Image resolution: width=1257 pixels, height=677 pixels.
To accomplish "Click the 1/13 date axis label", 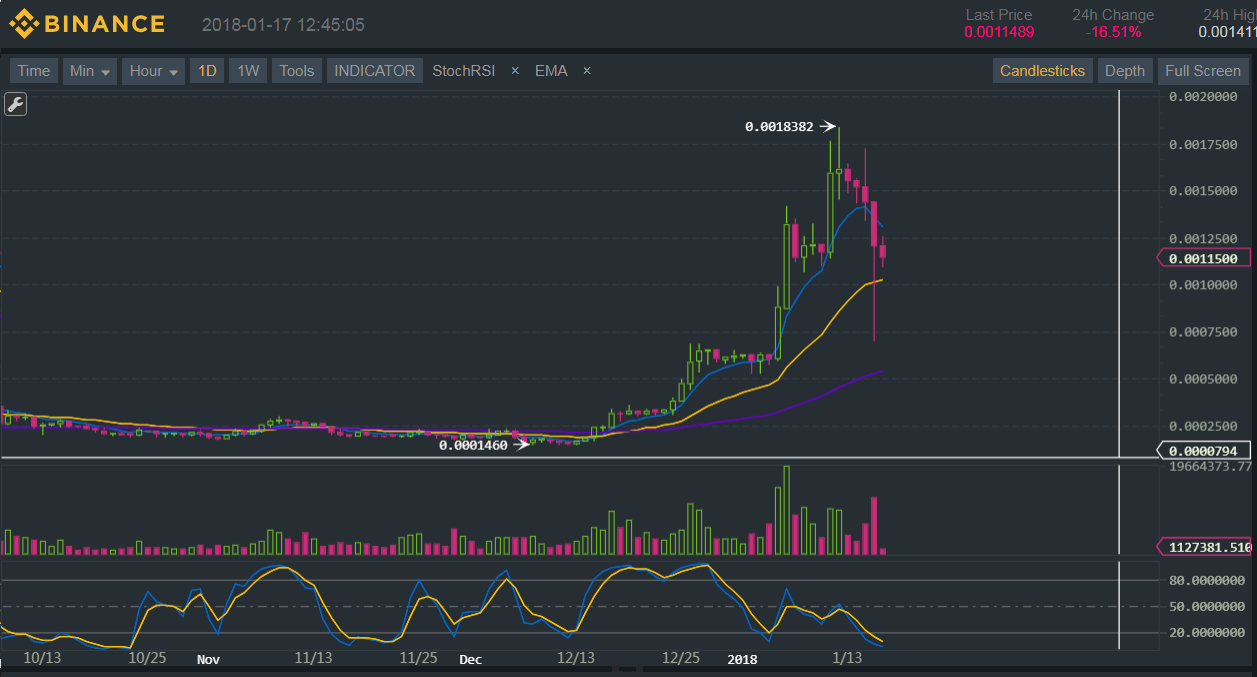I will click(x=847, y=659).
